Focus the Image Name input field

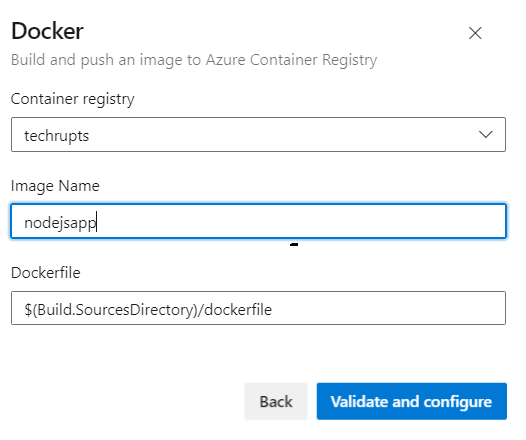258,221
